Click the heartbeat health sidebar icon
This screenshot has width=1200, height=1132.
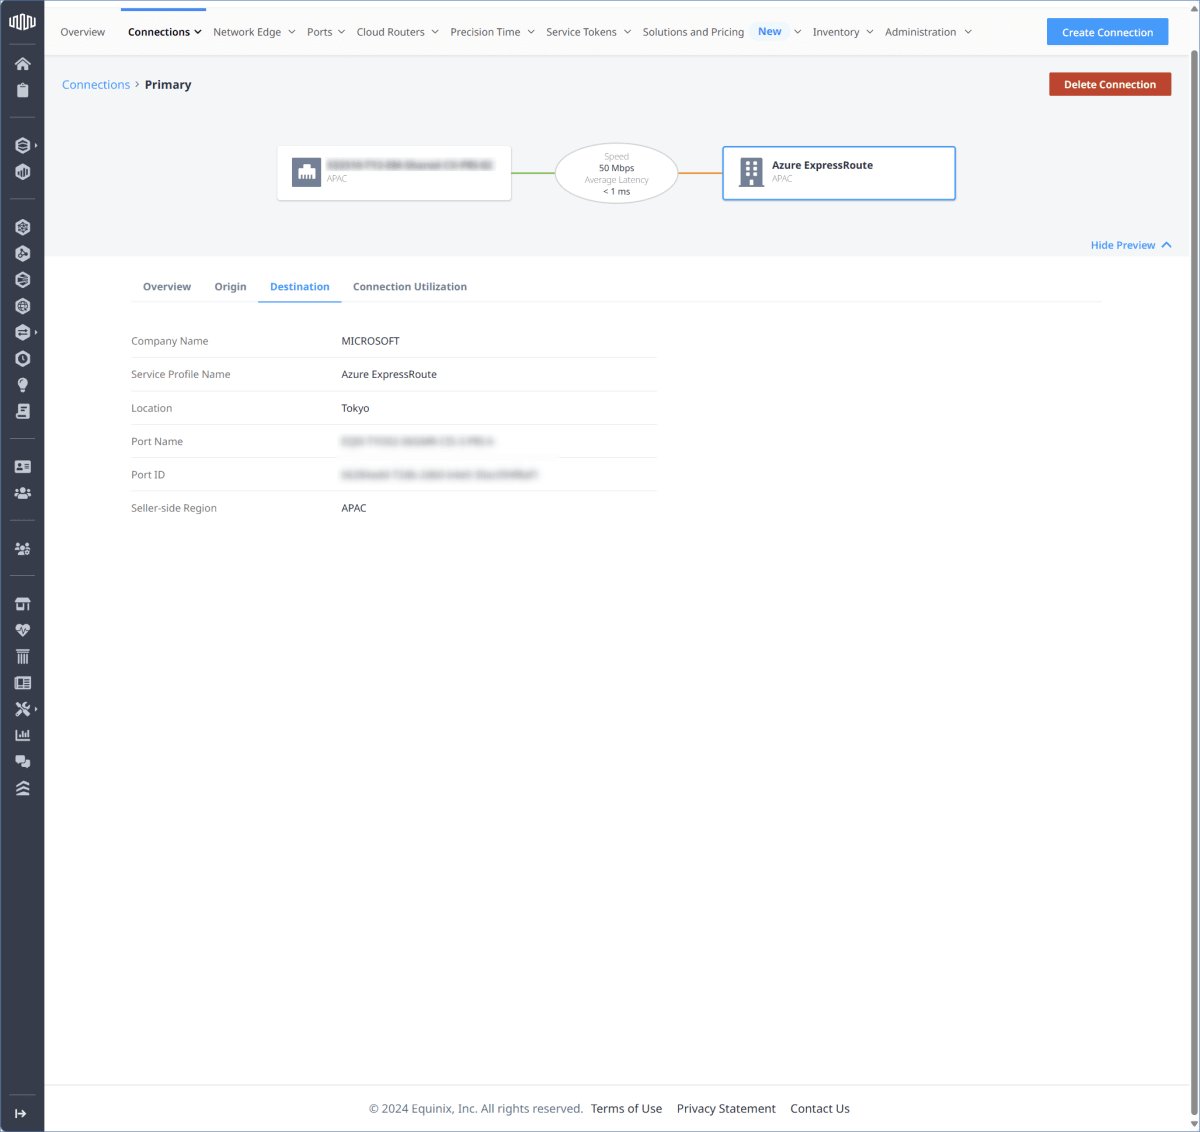point(22,630)
